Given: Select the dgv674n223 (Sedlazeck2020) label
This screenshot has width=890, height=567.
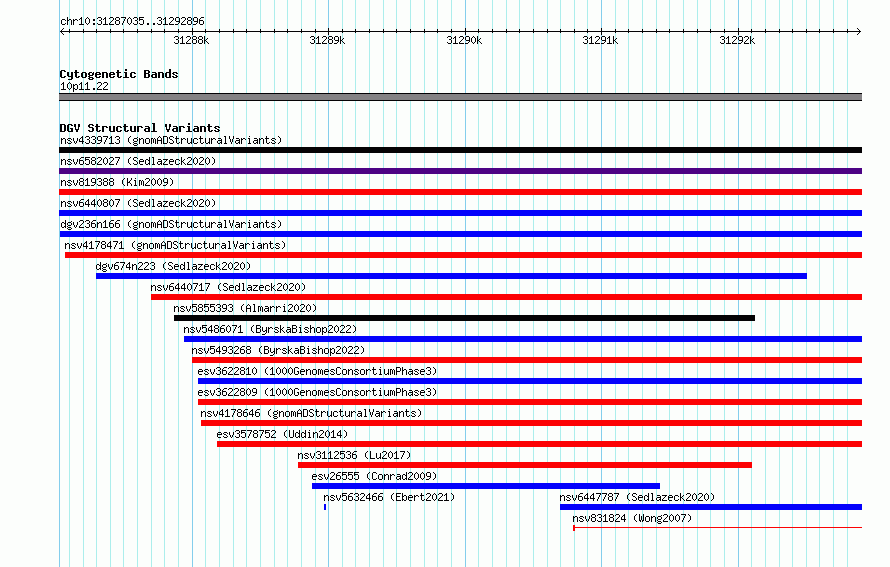Looking at the screenshot, I should (x=173, y=266).
